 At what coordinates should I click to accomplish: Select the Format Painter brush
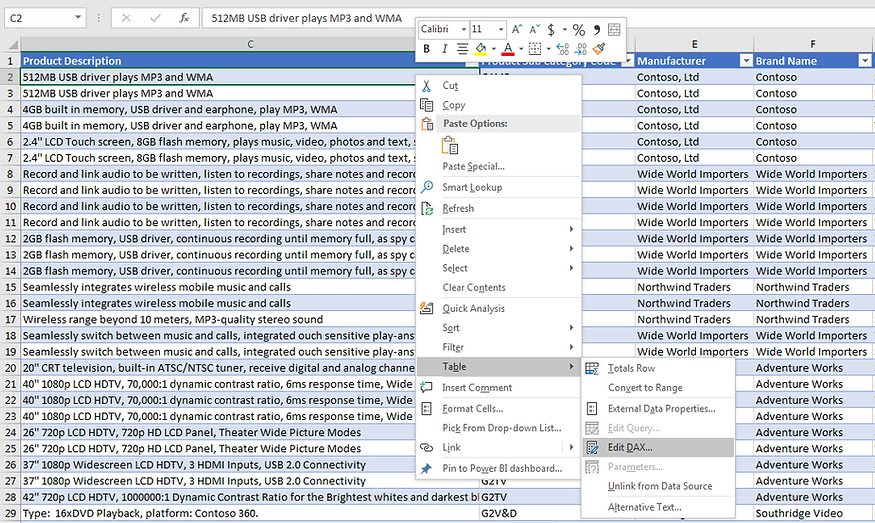click(599, 49)
